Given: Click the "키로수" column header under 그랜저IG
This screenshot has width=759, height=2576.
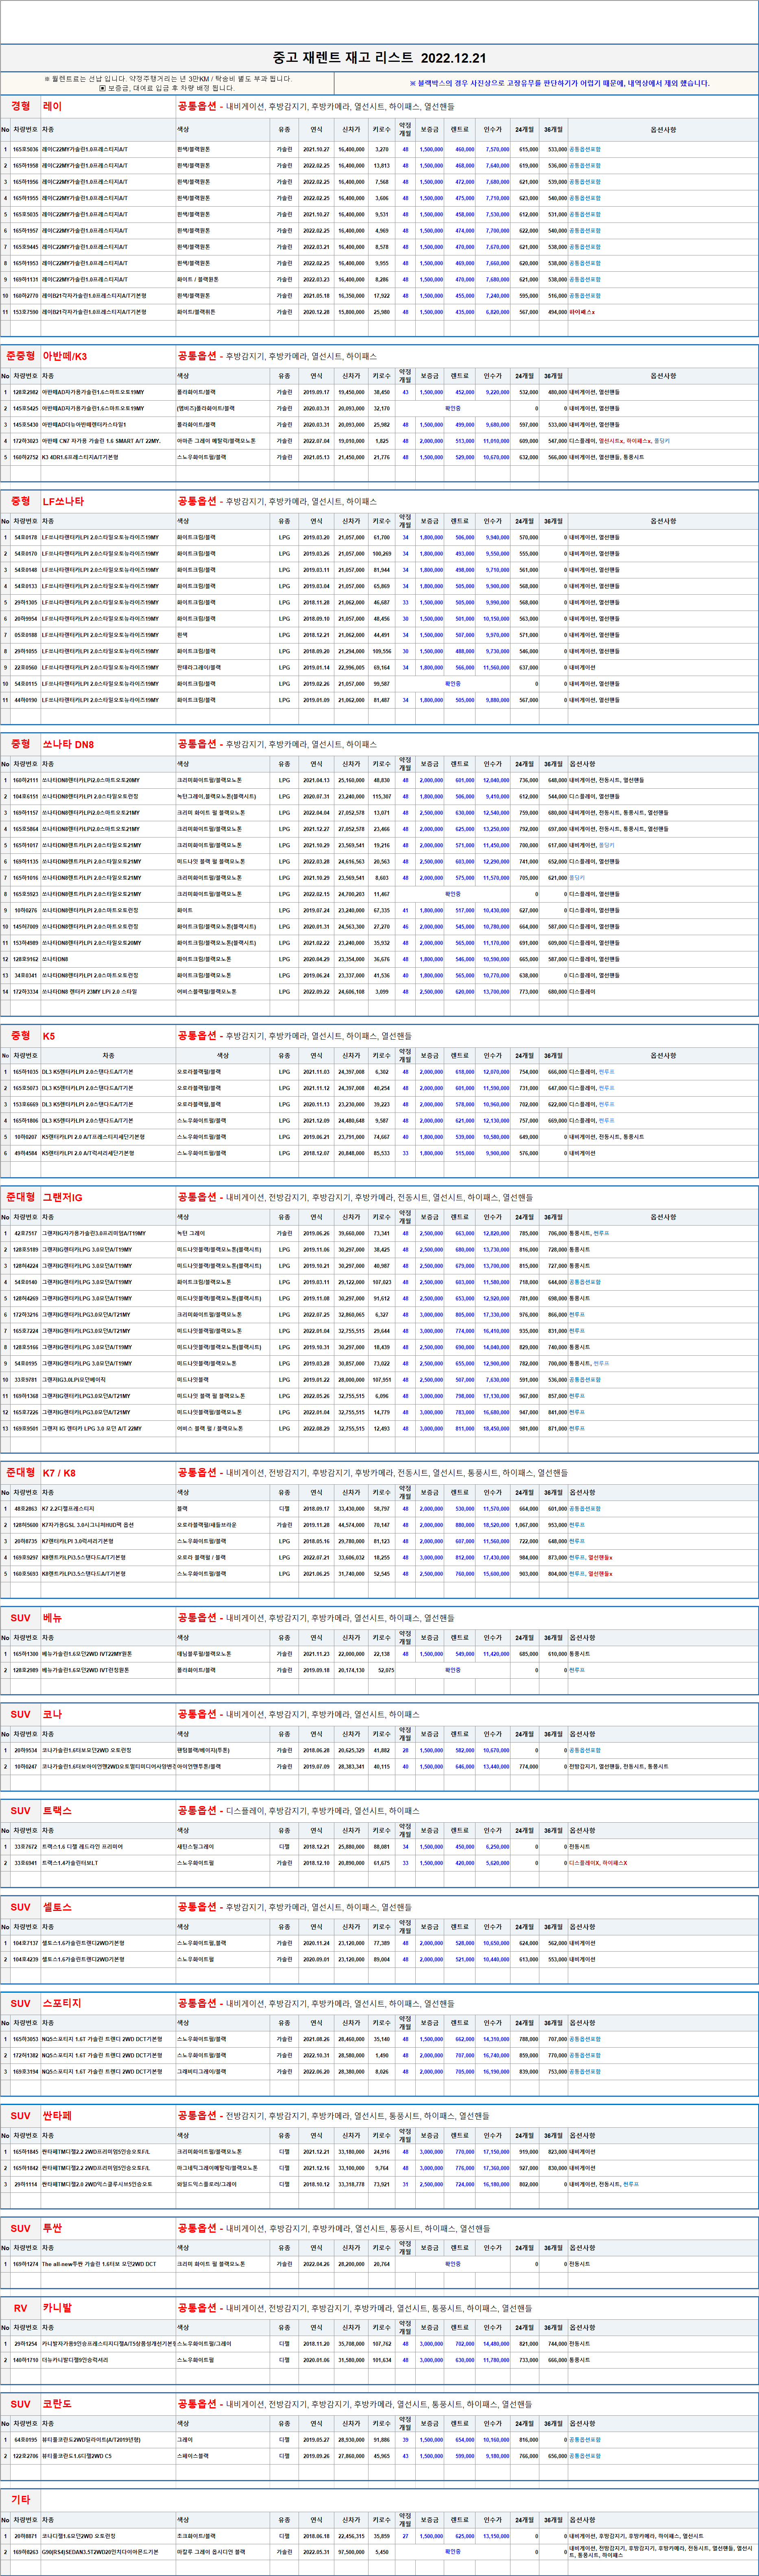Looking at the screenshot, I should (381, 1217).
